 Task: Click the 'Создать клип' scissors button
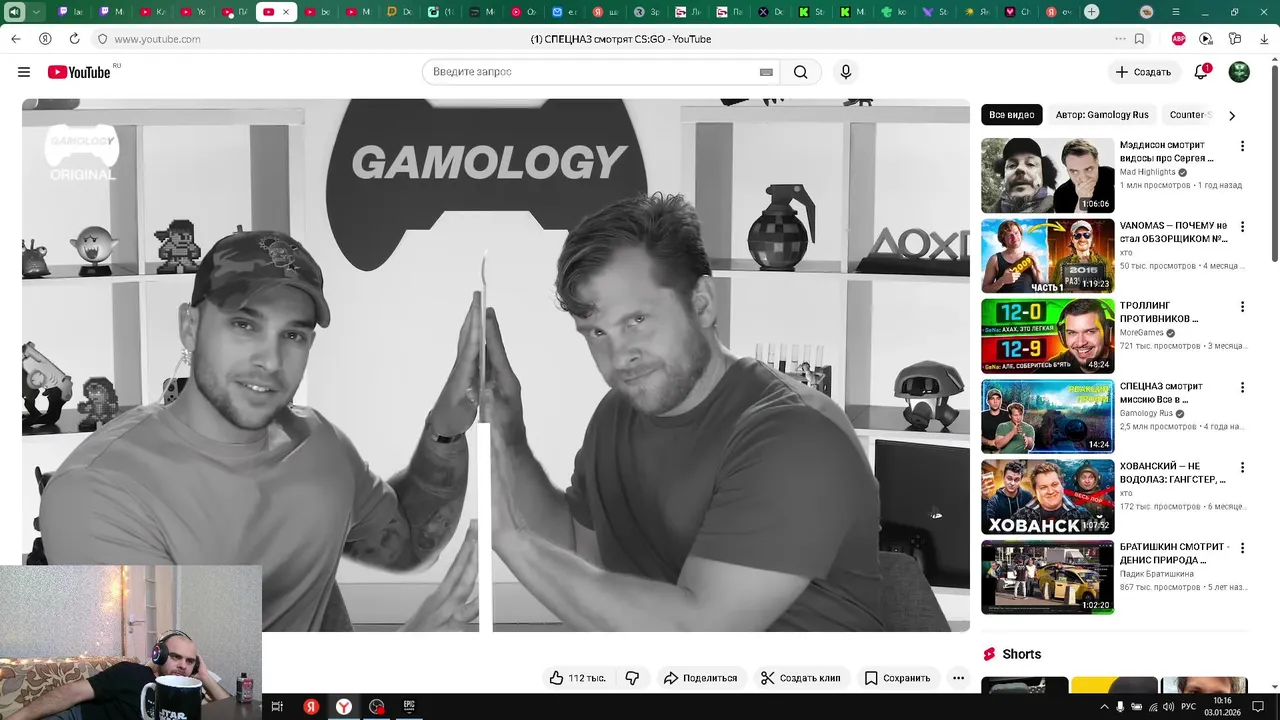800,678
